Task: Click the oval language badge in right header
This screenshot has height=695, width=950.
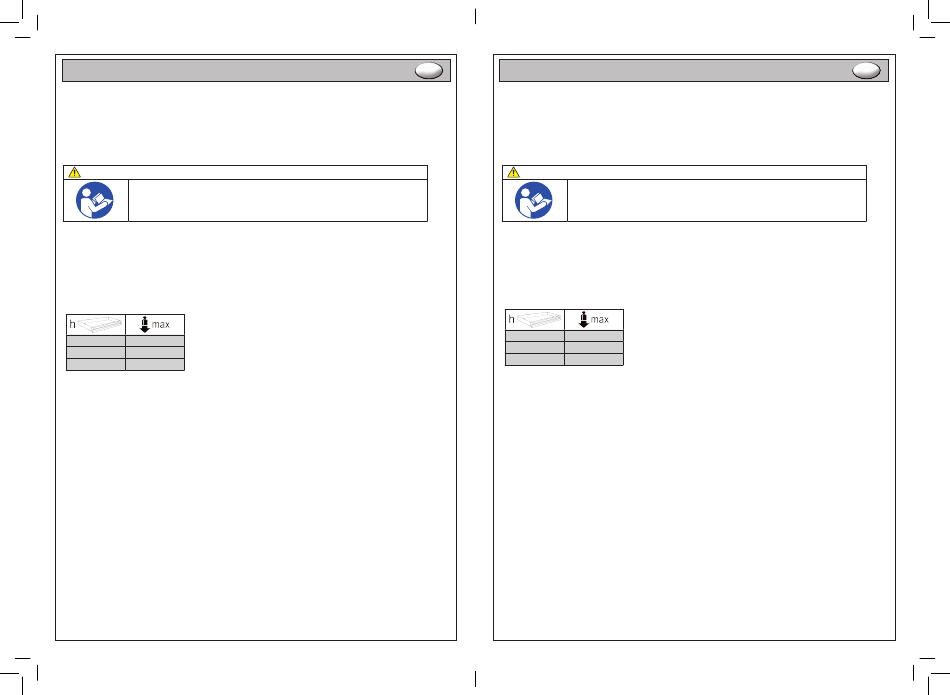Action: coord(866,71)
